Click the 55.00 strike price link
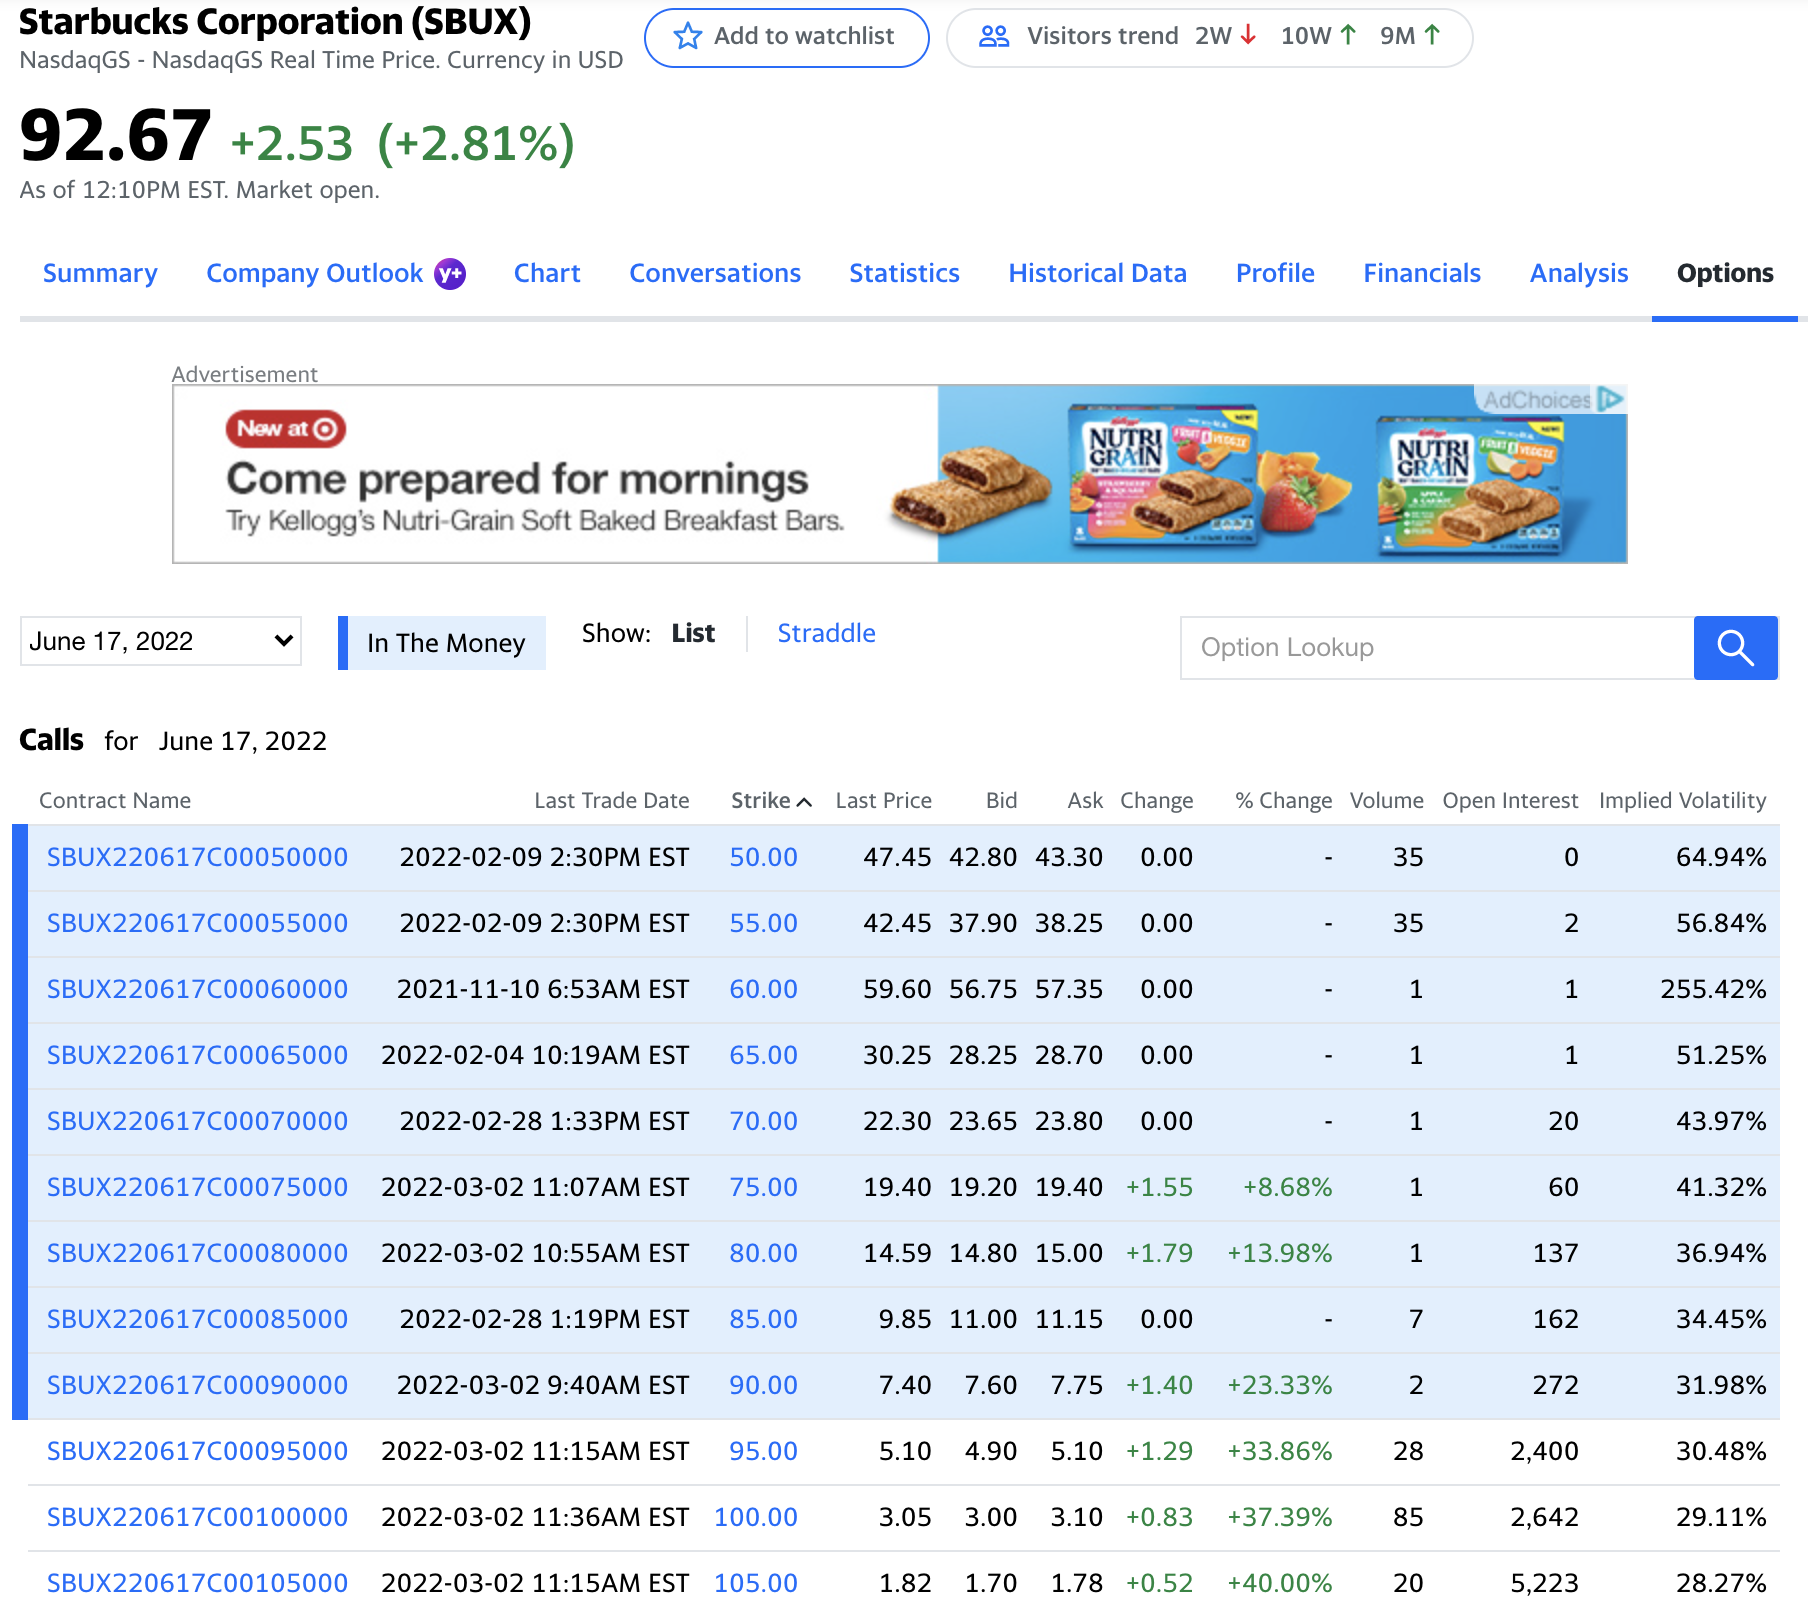Screen dimensions: 1808x1616 tap(763, 923)
